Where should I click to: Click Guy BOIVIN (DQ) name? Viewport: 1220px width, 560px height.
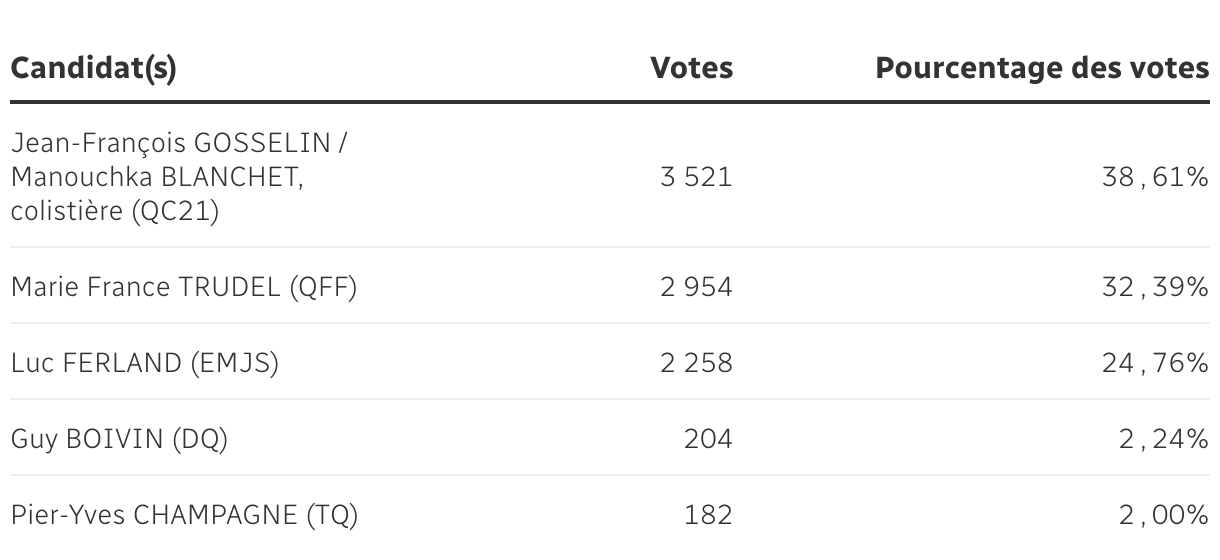[x=119, y=439]
